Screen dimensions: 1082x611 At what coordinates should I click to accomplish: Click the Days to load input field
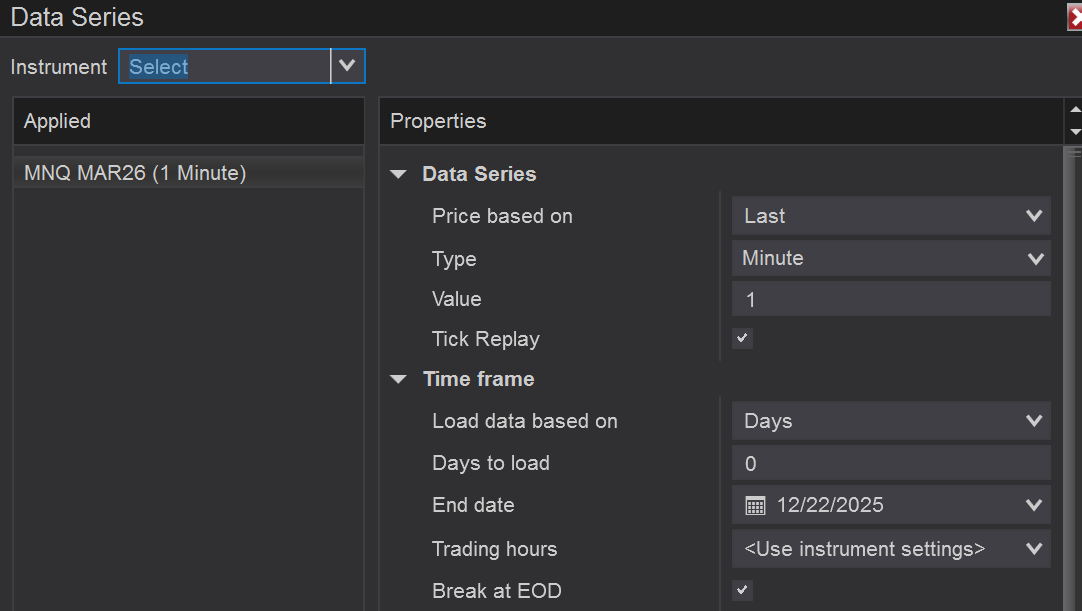(x=890, y=463)
